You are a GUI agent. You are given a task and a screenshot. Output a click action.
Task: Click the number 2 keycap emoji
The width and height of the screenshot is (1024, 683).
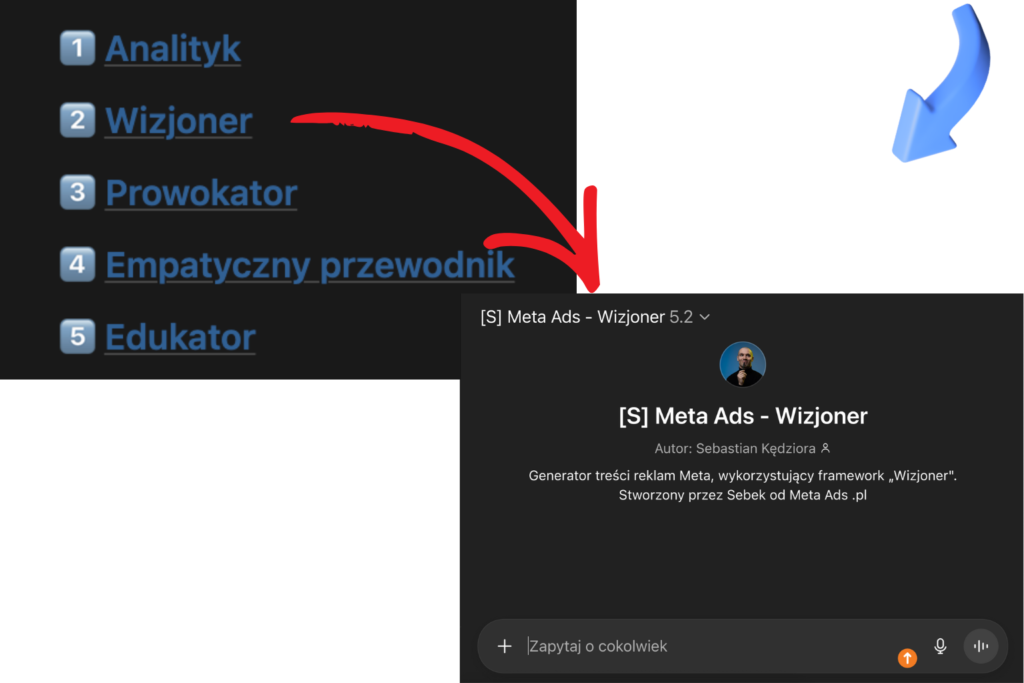78,120
